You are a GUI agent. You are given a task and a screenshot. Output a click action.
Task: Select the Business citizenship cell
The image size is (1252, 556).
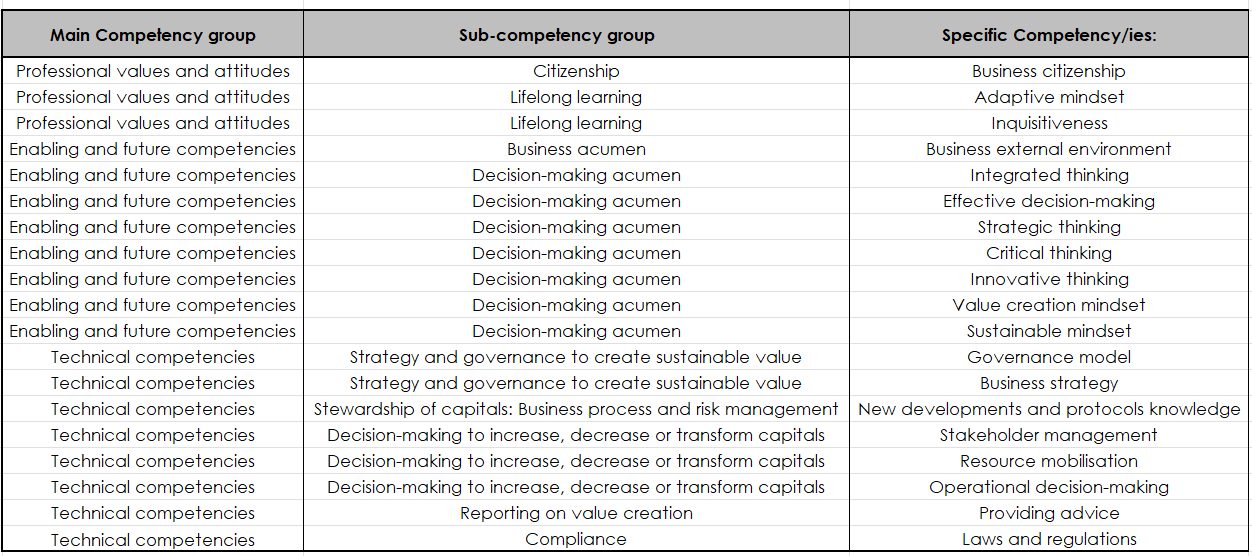pyautogui.click(x=1048, y=71)
